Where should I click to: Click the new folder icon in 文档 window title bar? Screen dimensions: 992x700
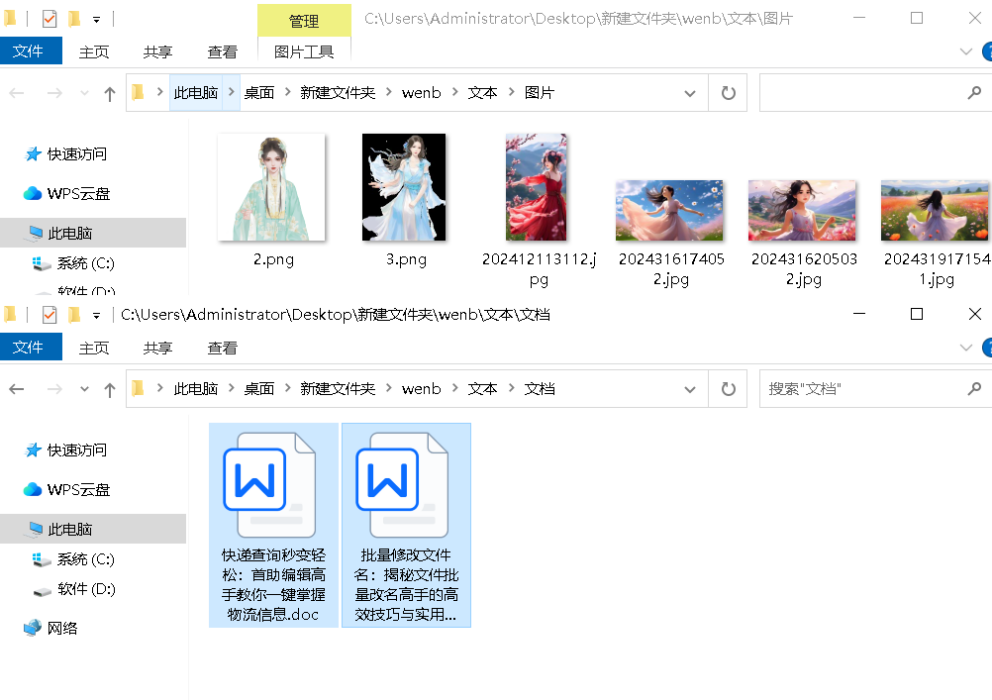pos(74,315)
